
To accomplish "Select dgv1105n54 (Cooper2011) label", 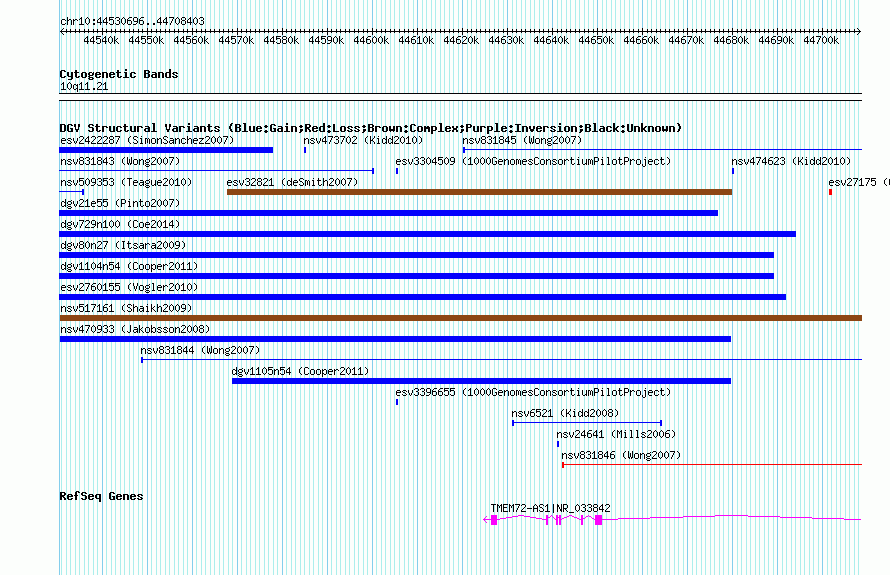I will (300, 371).
